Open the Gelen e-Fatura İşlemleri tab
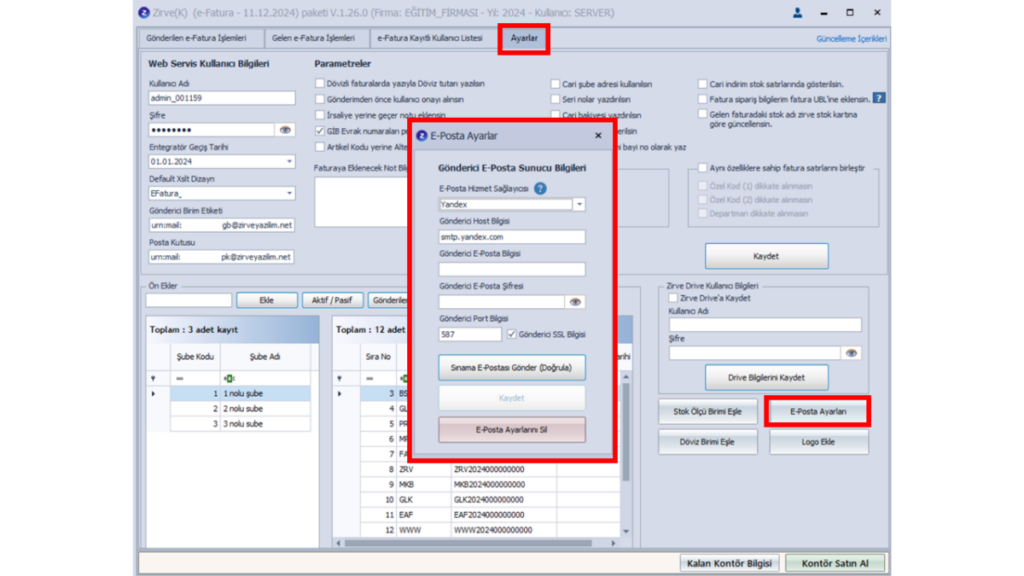 tap(313, 38)
